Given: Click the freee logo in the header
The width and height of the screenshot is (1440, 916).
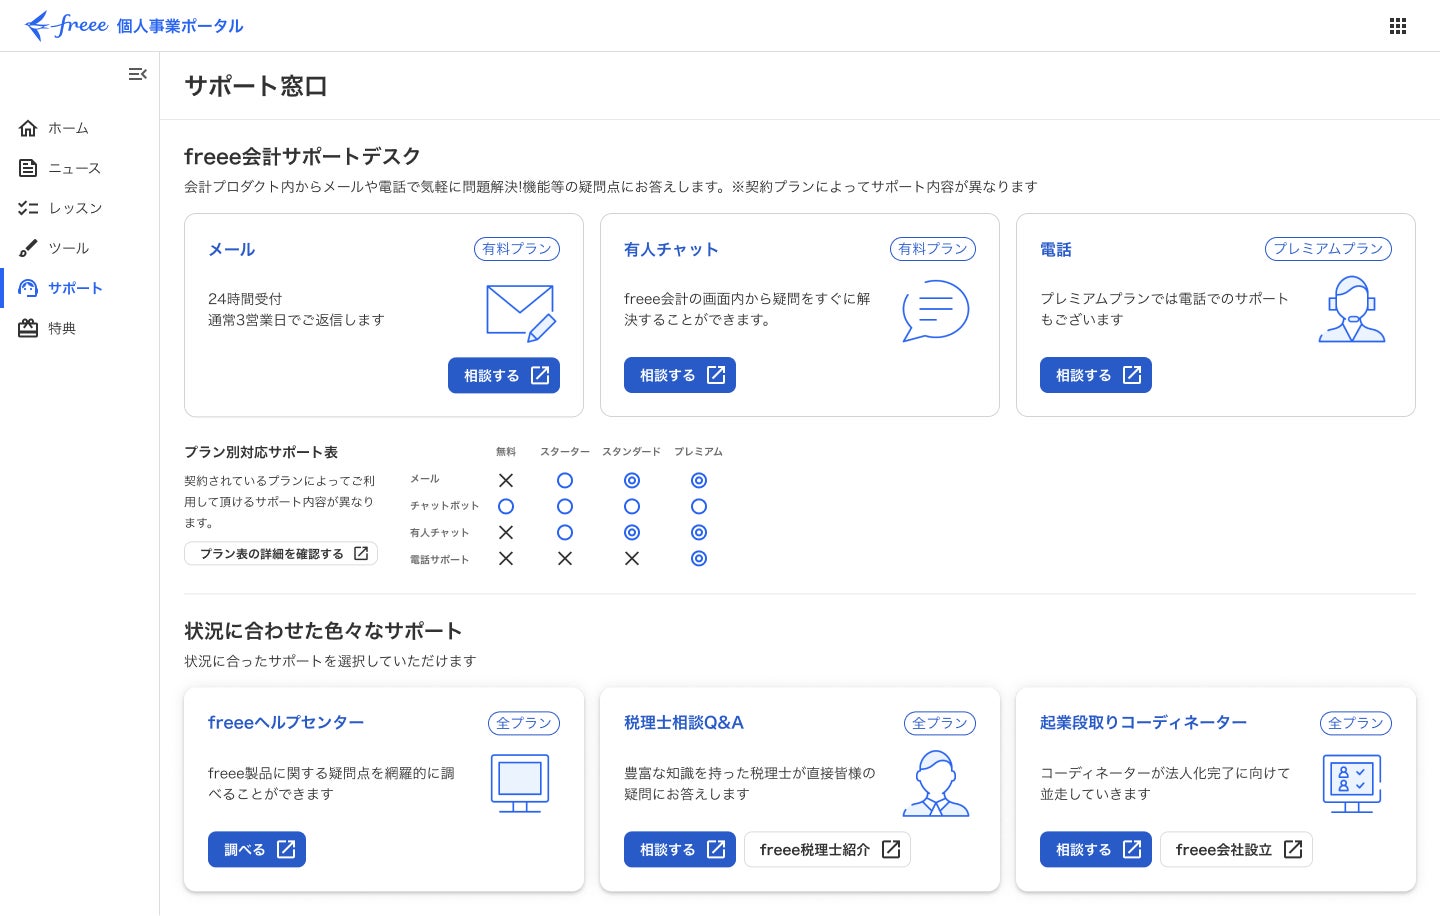Looking at the screenshot, I should pos(66,25).
